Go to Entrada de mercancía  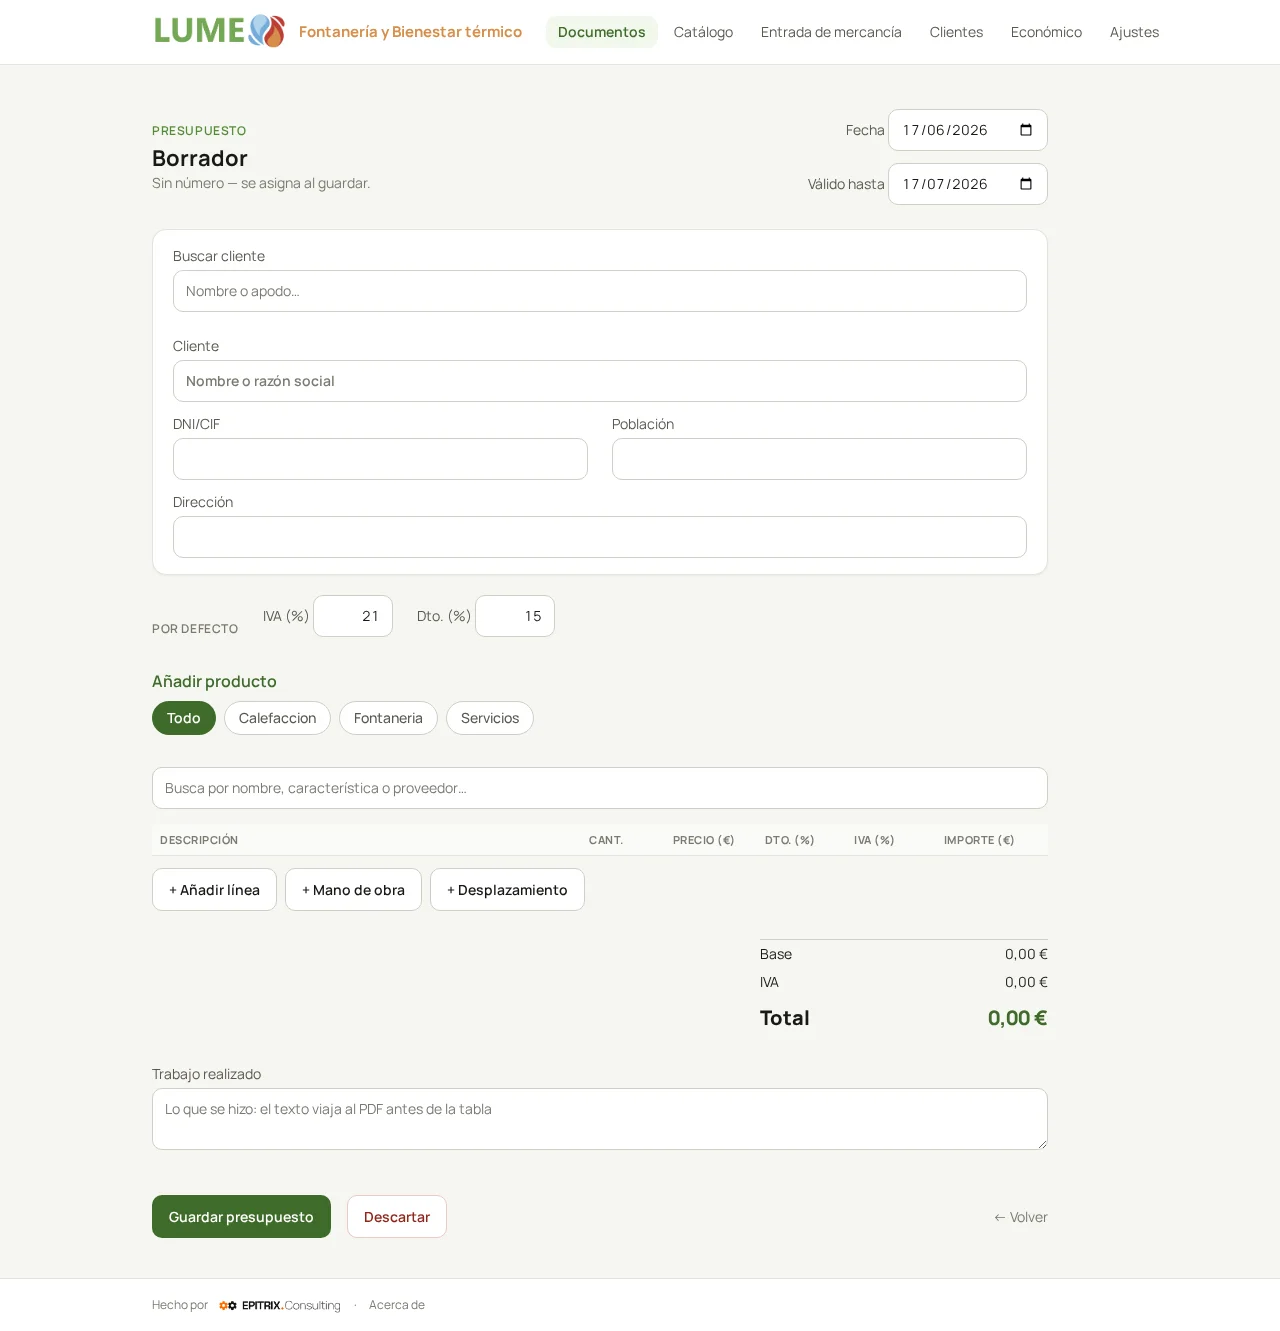(x=831, y=32)
